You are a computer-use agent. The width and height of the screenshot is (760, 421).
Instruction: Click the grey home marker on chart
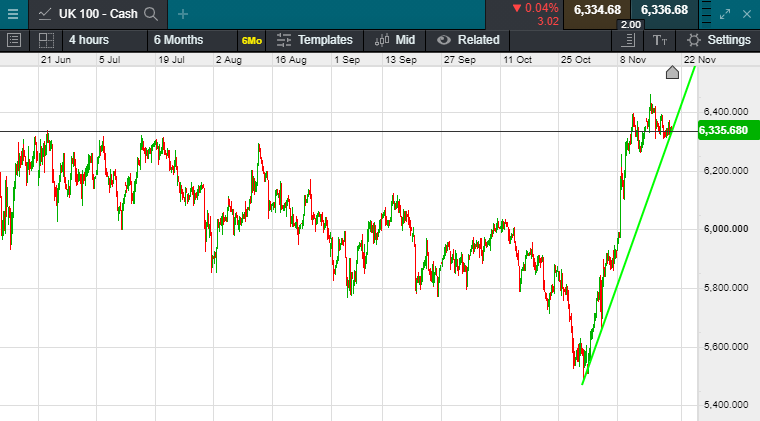coord(672,72)
